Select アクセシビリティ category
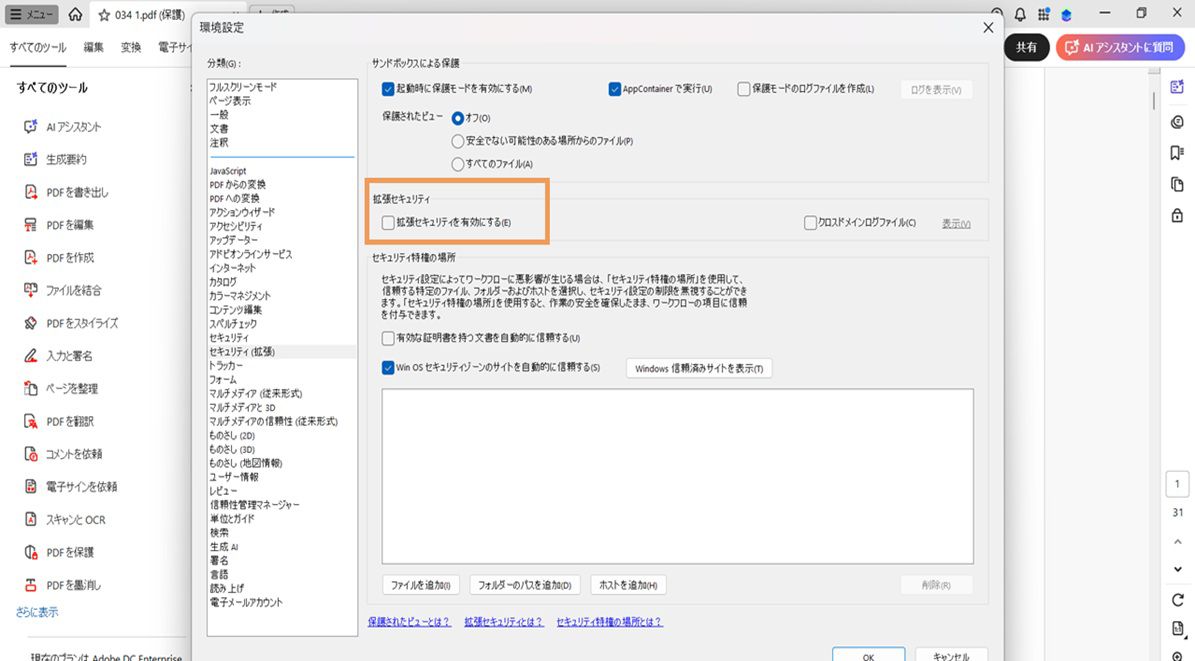The image size is (1195, 661). (235, 226)
